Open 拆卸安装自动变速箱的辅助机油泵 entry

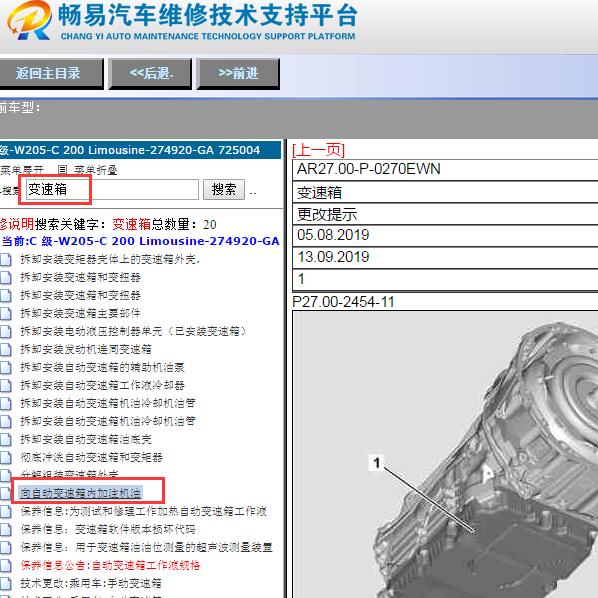103,367
